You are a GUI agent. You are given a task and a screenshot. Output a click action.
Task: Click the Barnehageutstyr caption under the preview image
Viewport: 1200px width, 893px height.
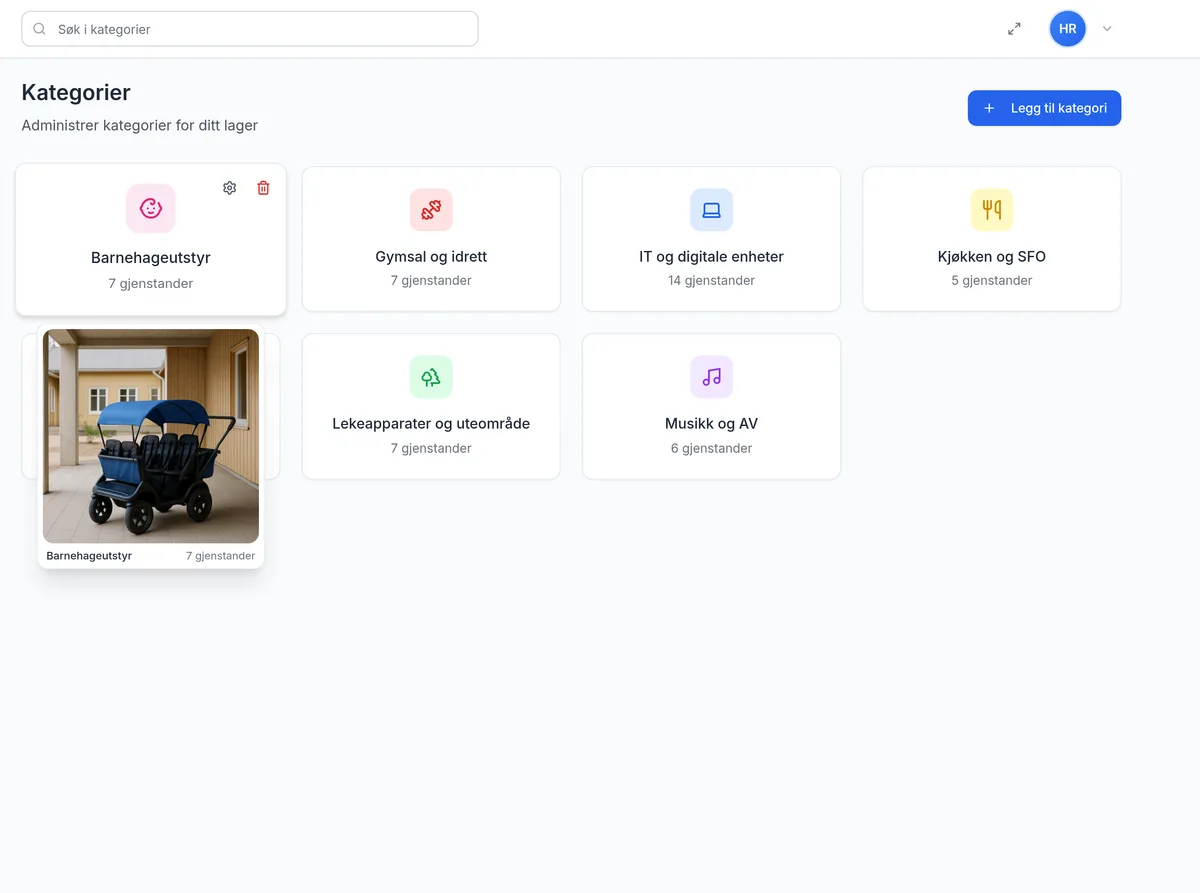89,556
